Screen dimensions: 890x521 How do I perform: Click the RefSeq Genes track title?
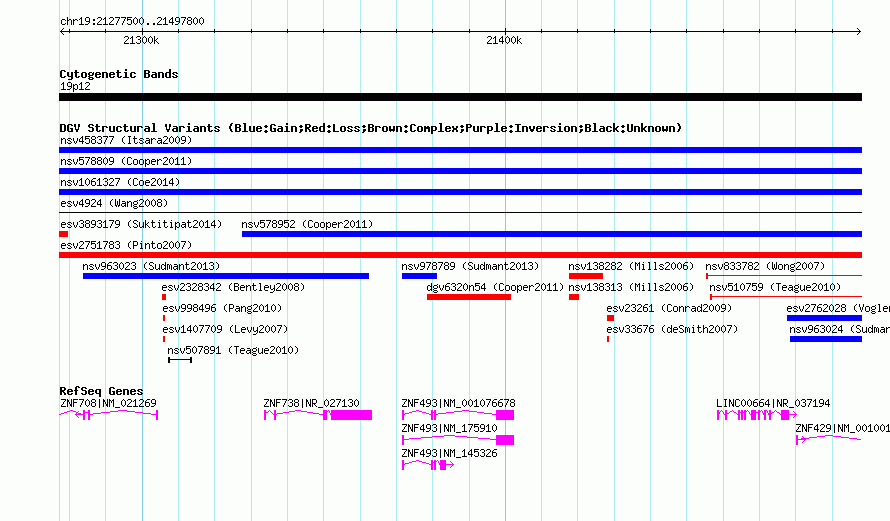click(x=101, y=390)
